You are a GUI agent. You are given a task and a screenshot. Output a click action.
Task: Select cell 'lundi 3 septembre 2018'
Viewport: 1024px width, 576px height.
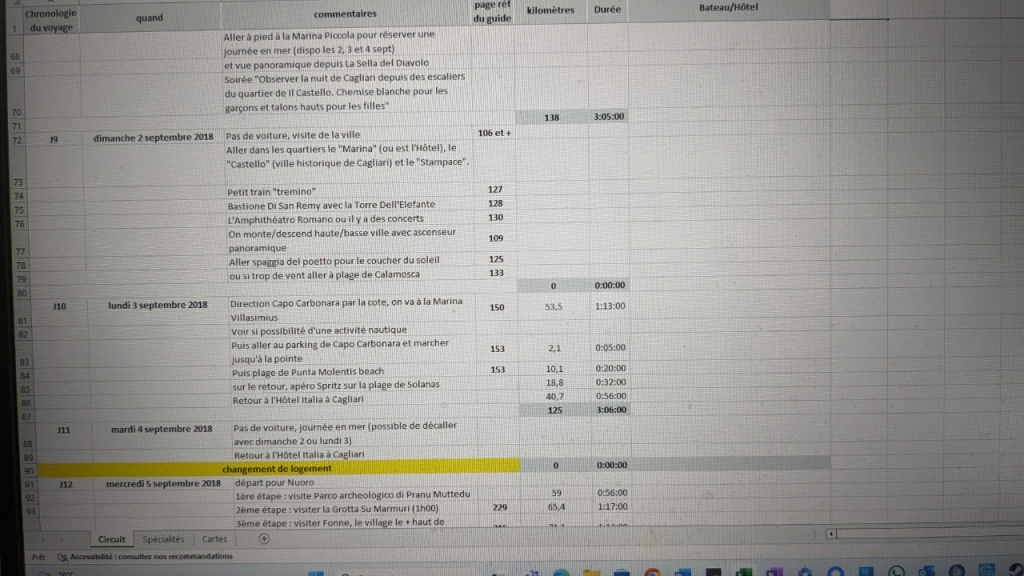click(x=157, y=305)
